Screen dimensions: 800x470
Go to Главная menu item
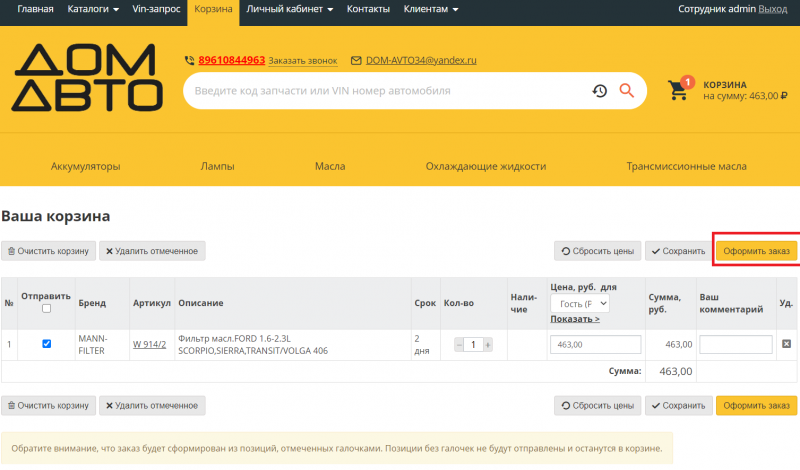[x=35, y=9]
